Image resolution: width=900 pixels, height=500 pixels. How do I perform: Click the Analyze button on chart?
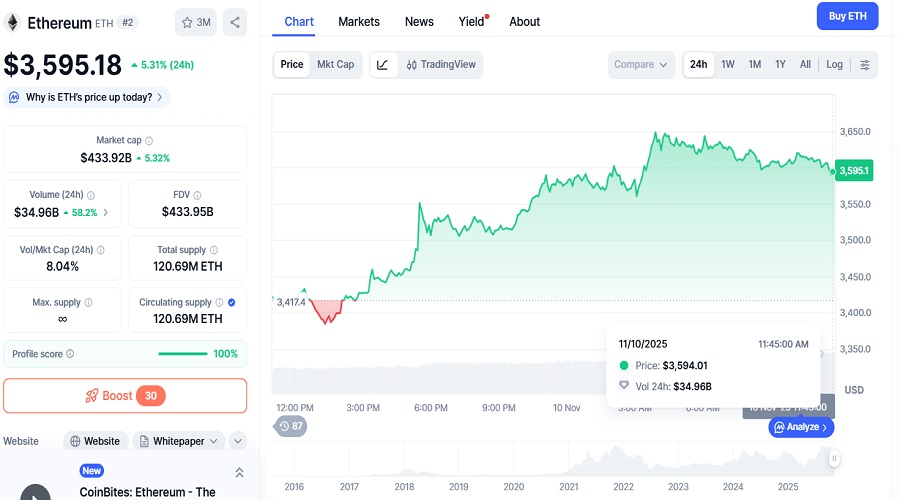[x=801, y=427]
